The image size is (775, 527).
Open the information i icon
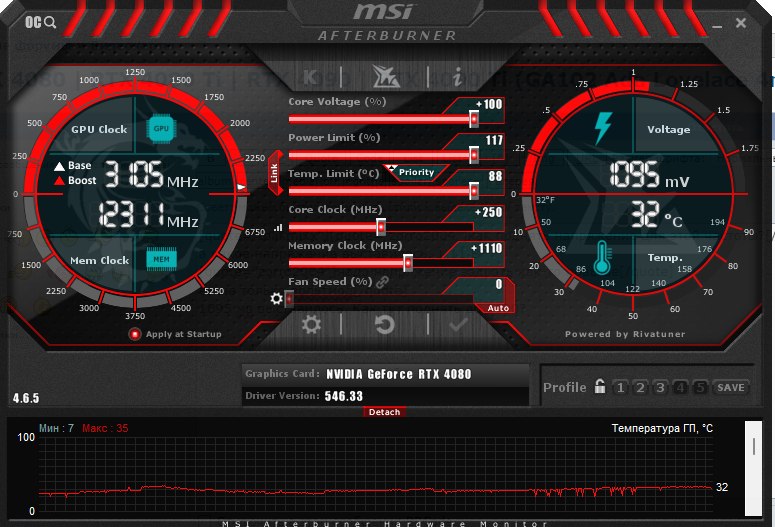click(458, 77)
